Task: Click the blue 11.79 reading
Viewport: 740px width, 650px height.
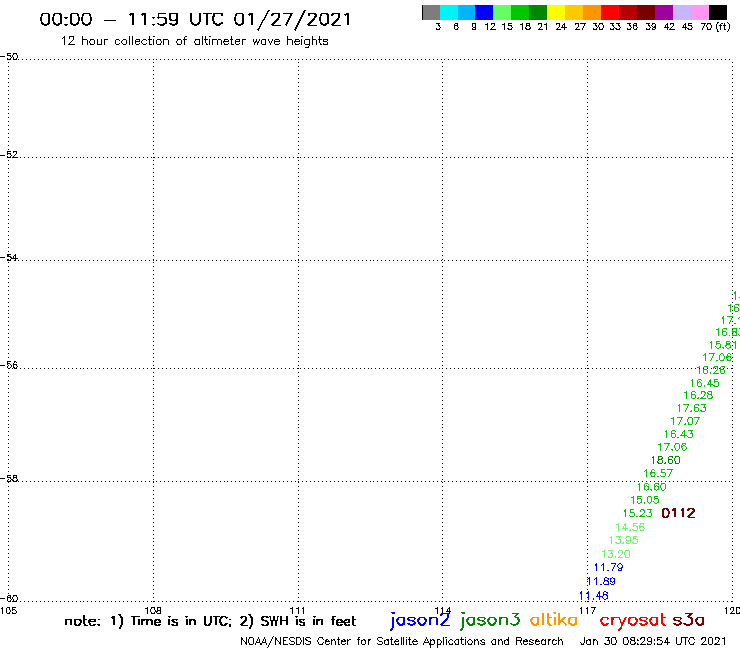Action: 608,567
